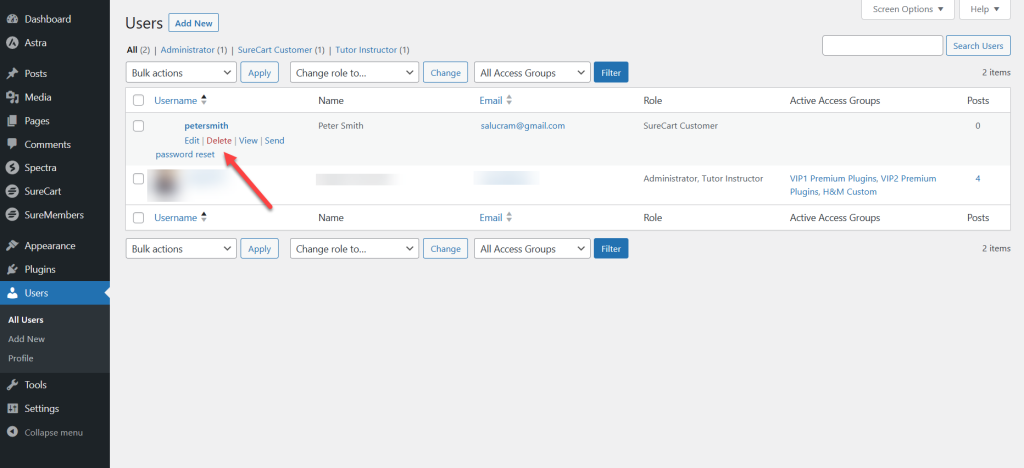This screenshot has height=468, width=1024.
Task: Click the Astra logo icon
Action: (x=12, y=42)
